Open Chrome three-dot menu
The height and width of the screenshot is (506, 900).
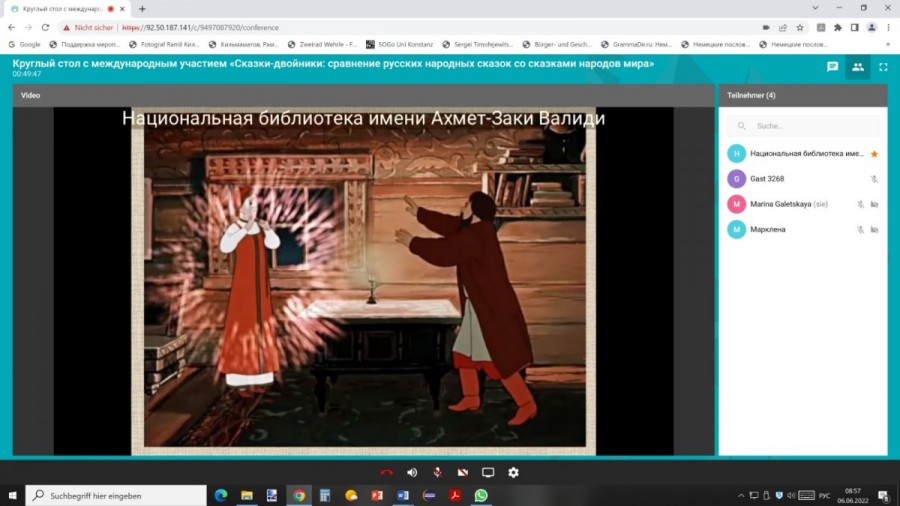coord(887,28)
